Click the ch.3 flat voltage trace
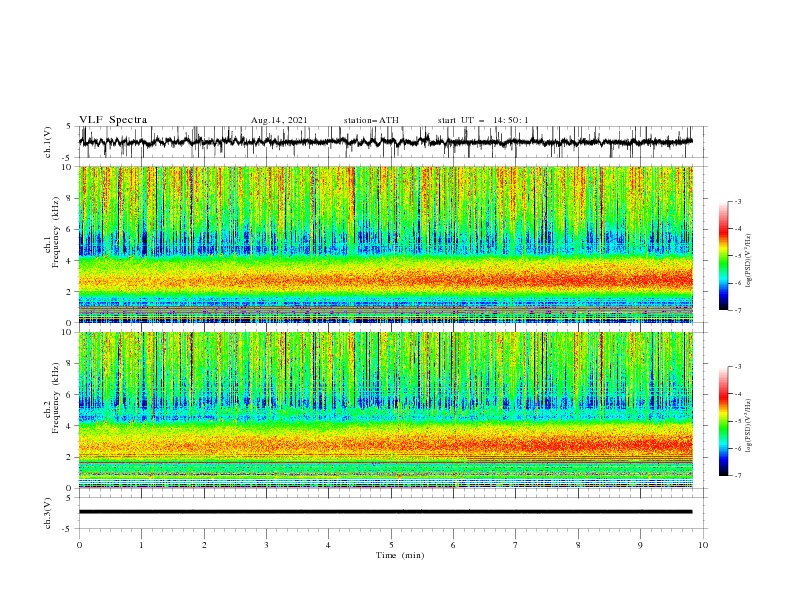The height and width of the screenshot is (612, 792). pos(385,512)
